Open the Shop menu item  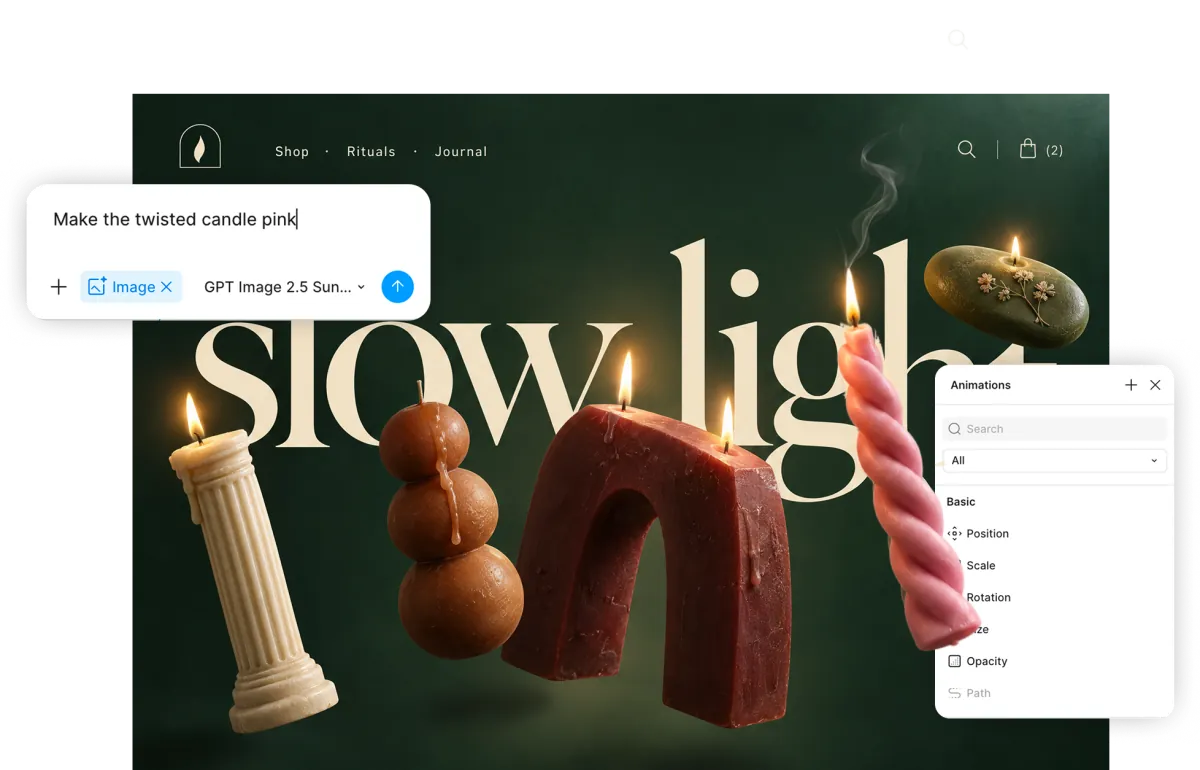coord(292,151)
